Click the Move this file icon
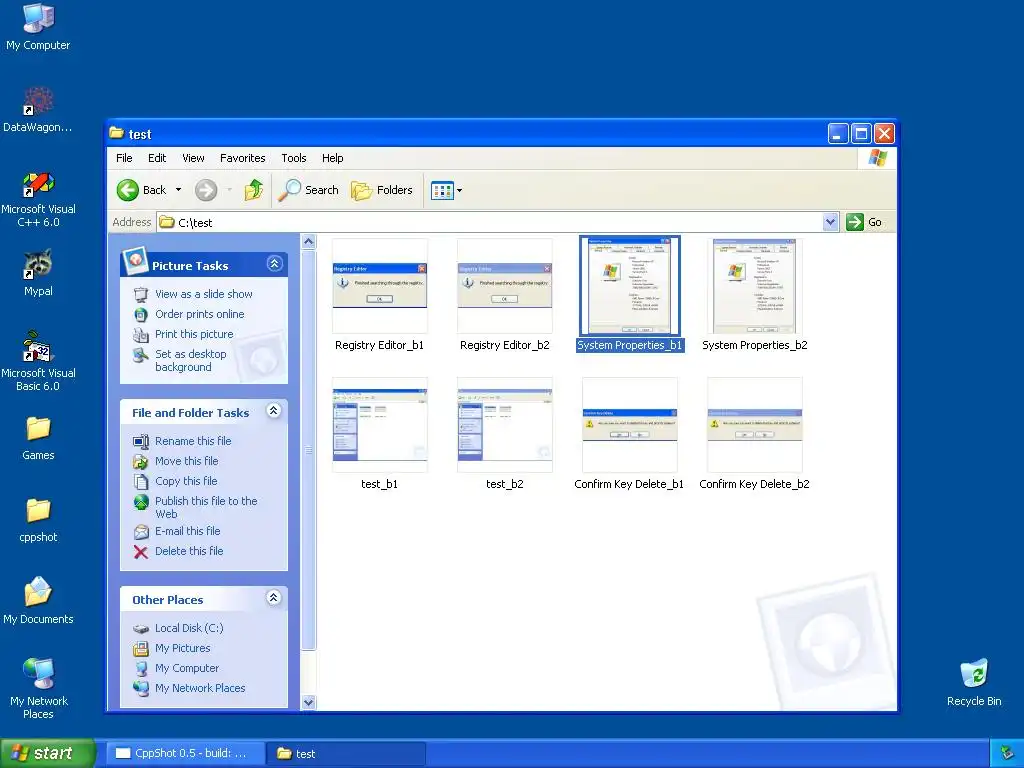 [140, 462]
